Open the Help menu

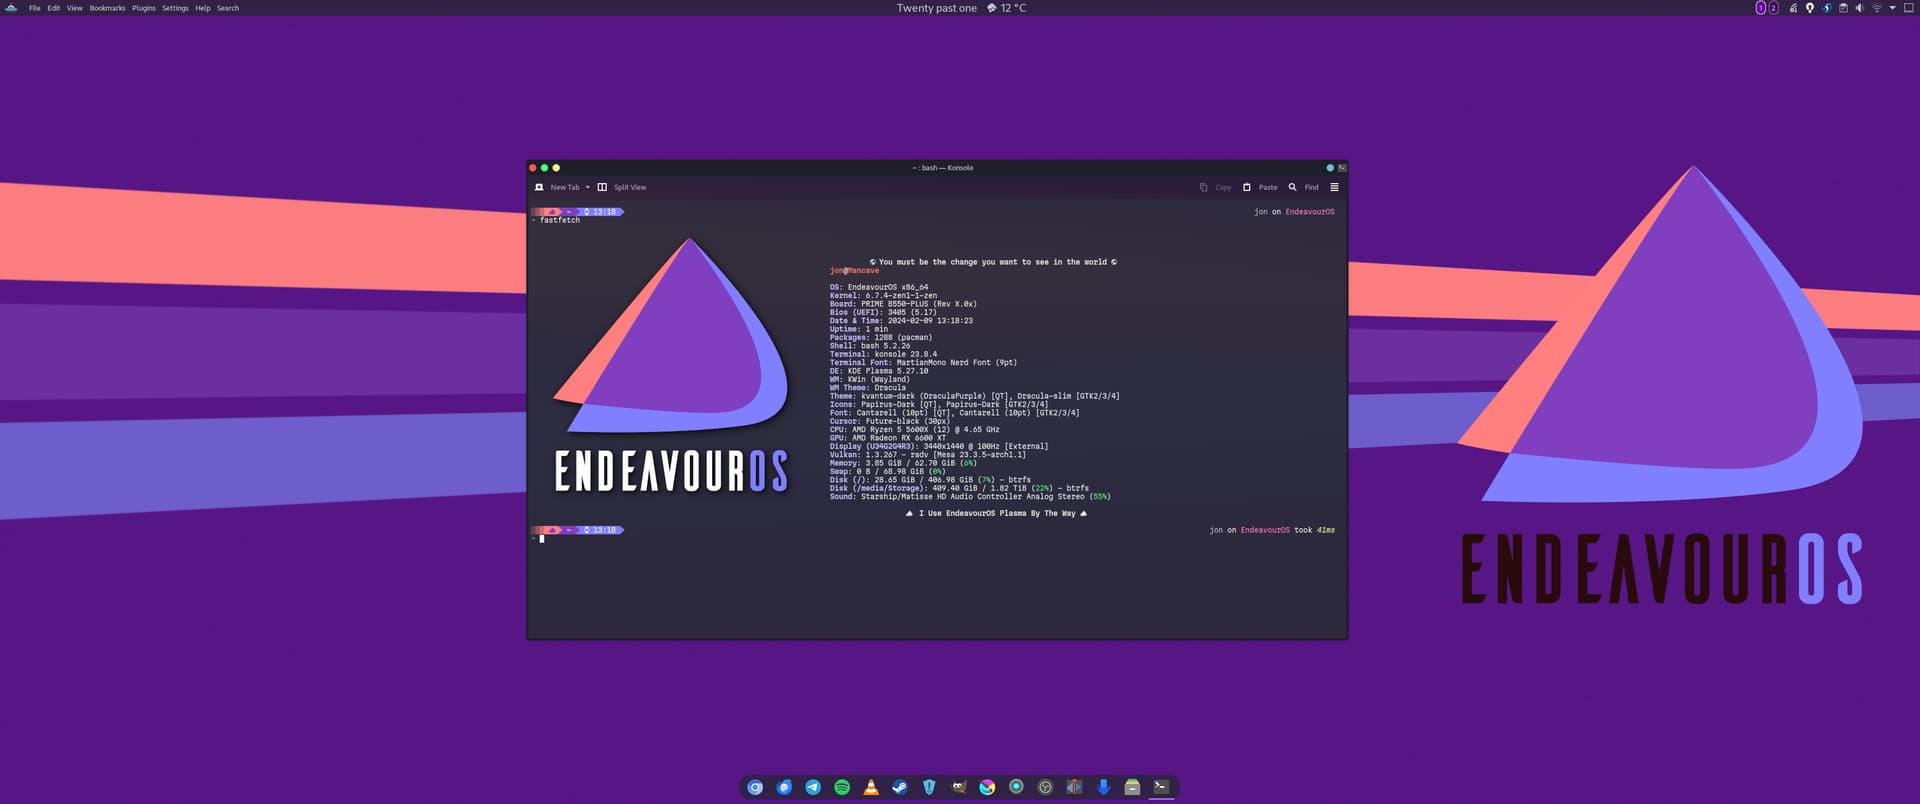point(202,8)
